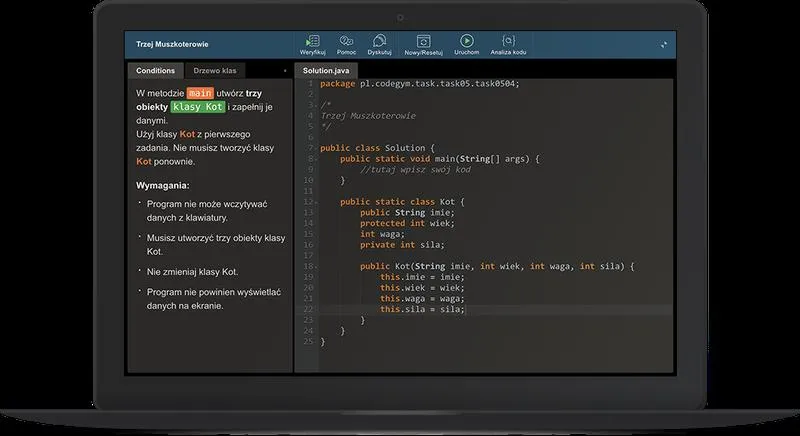Viewport: 800px width, 436px height.
Task: Click the orange 'main' highlighted word
Action: click(x=200, y=93)
